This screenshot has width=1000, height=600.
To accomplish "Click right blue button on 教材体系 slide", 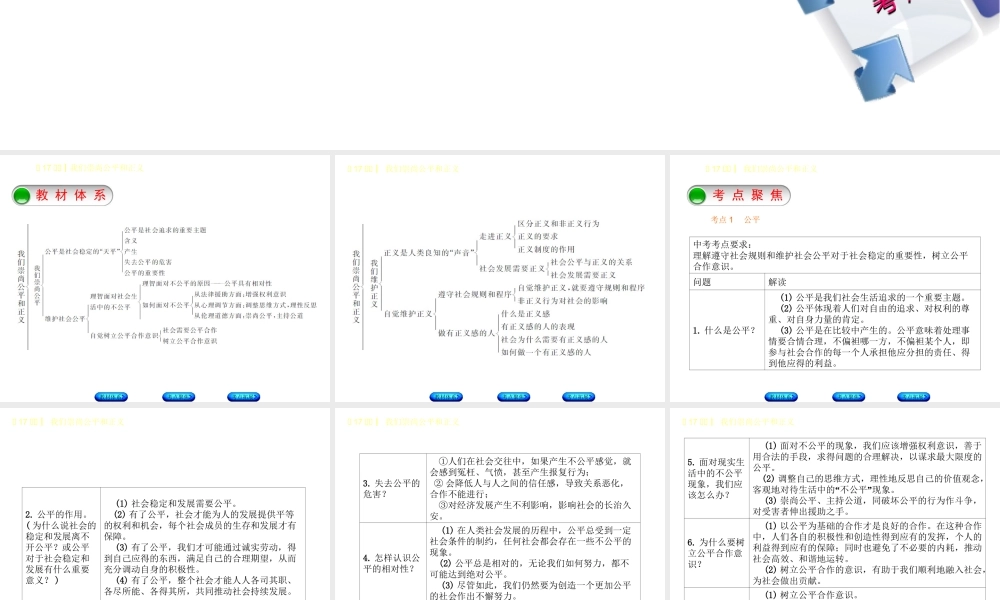I will click(x=244, y=397).
